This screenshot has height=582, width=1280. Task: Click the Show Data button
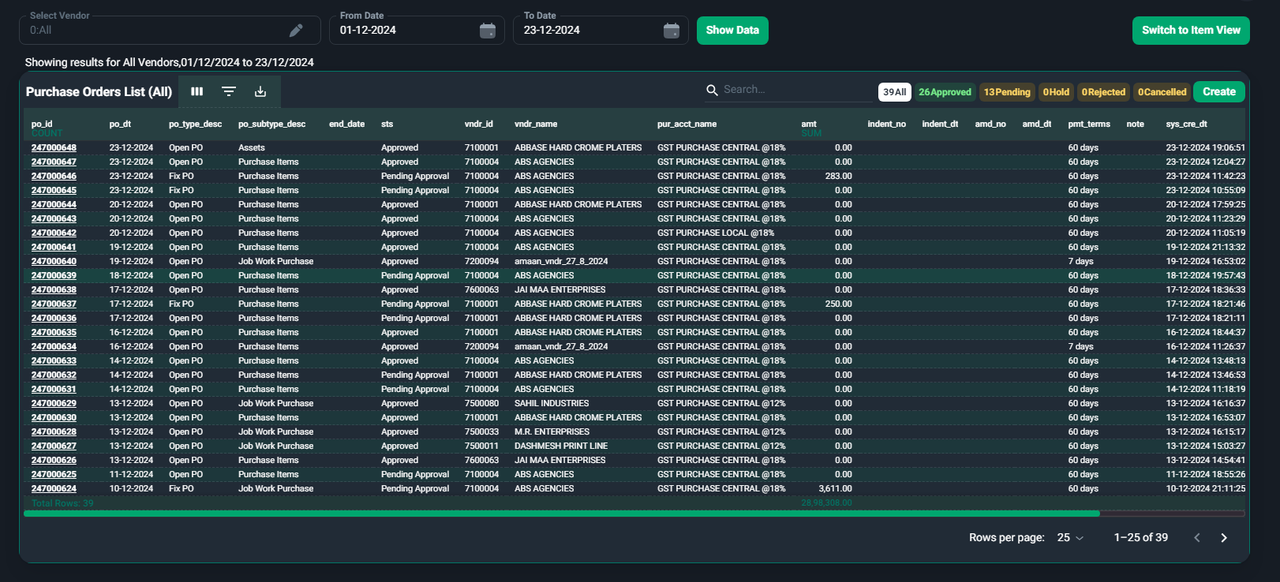[x=733, y=30]
